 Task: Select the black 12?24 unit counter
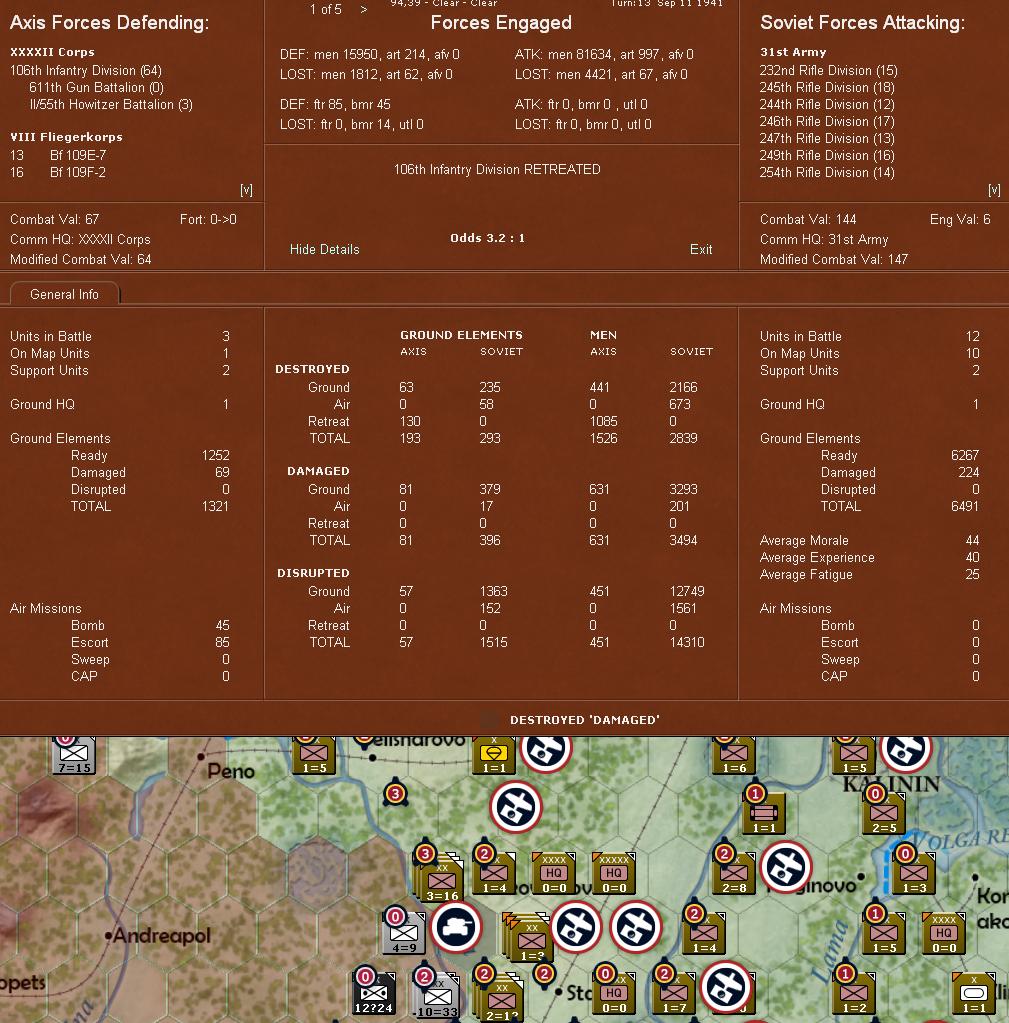pos(374,994)
